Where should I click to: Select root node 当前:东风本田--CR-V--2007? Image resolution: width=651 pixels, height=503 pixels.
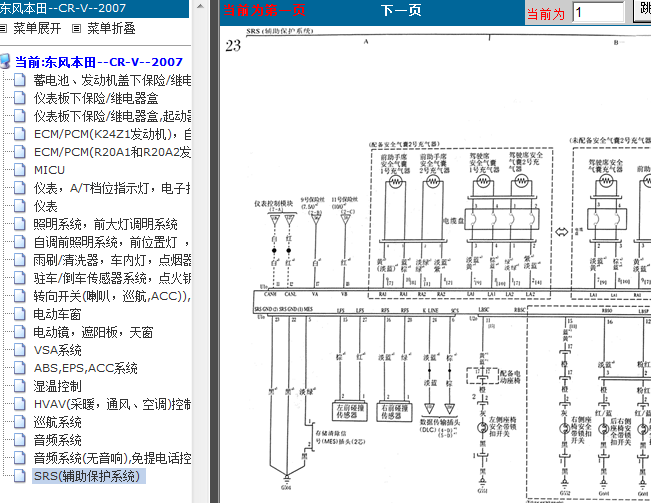pos(99,62)
